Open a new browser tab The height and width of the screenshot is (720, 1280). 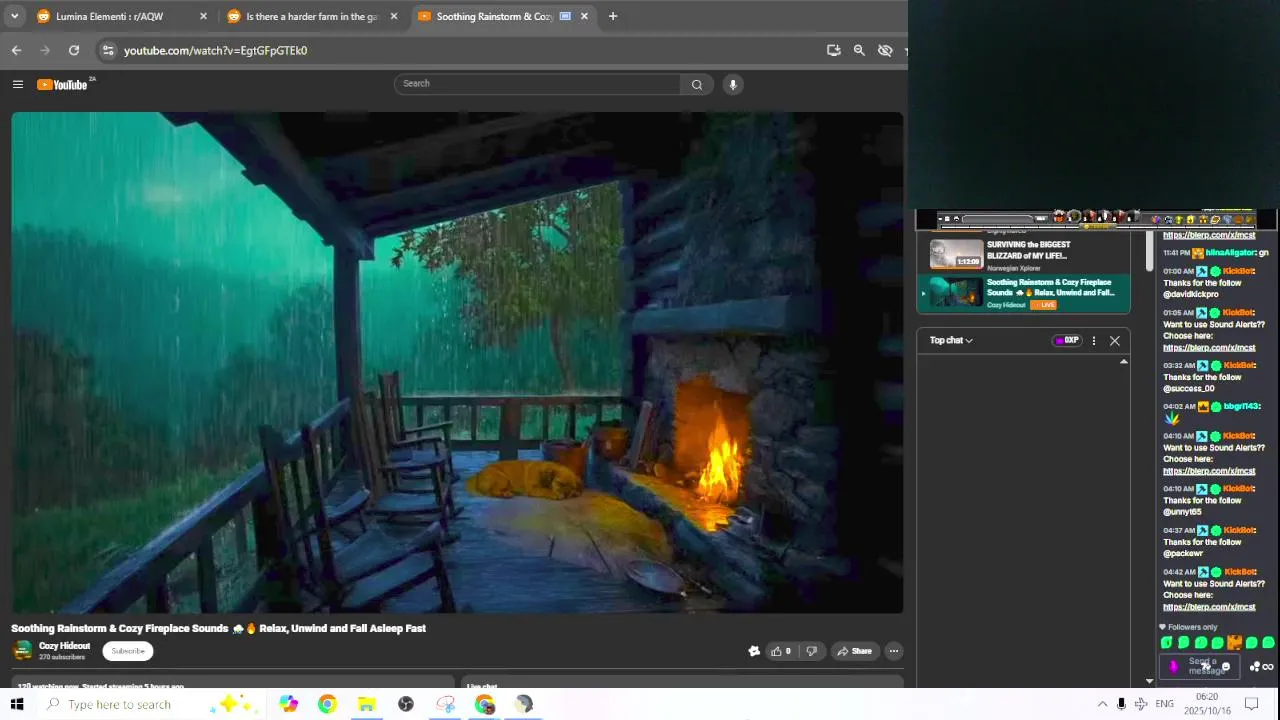[x=613, y=16]
